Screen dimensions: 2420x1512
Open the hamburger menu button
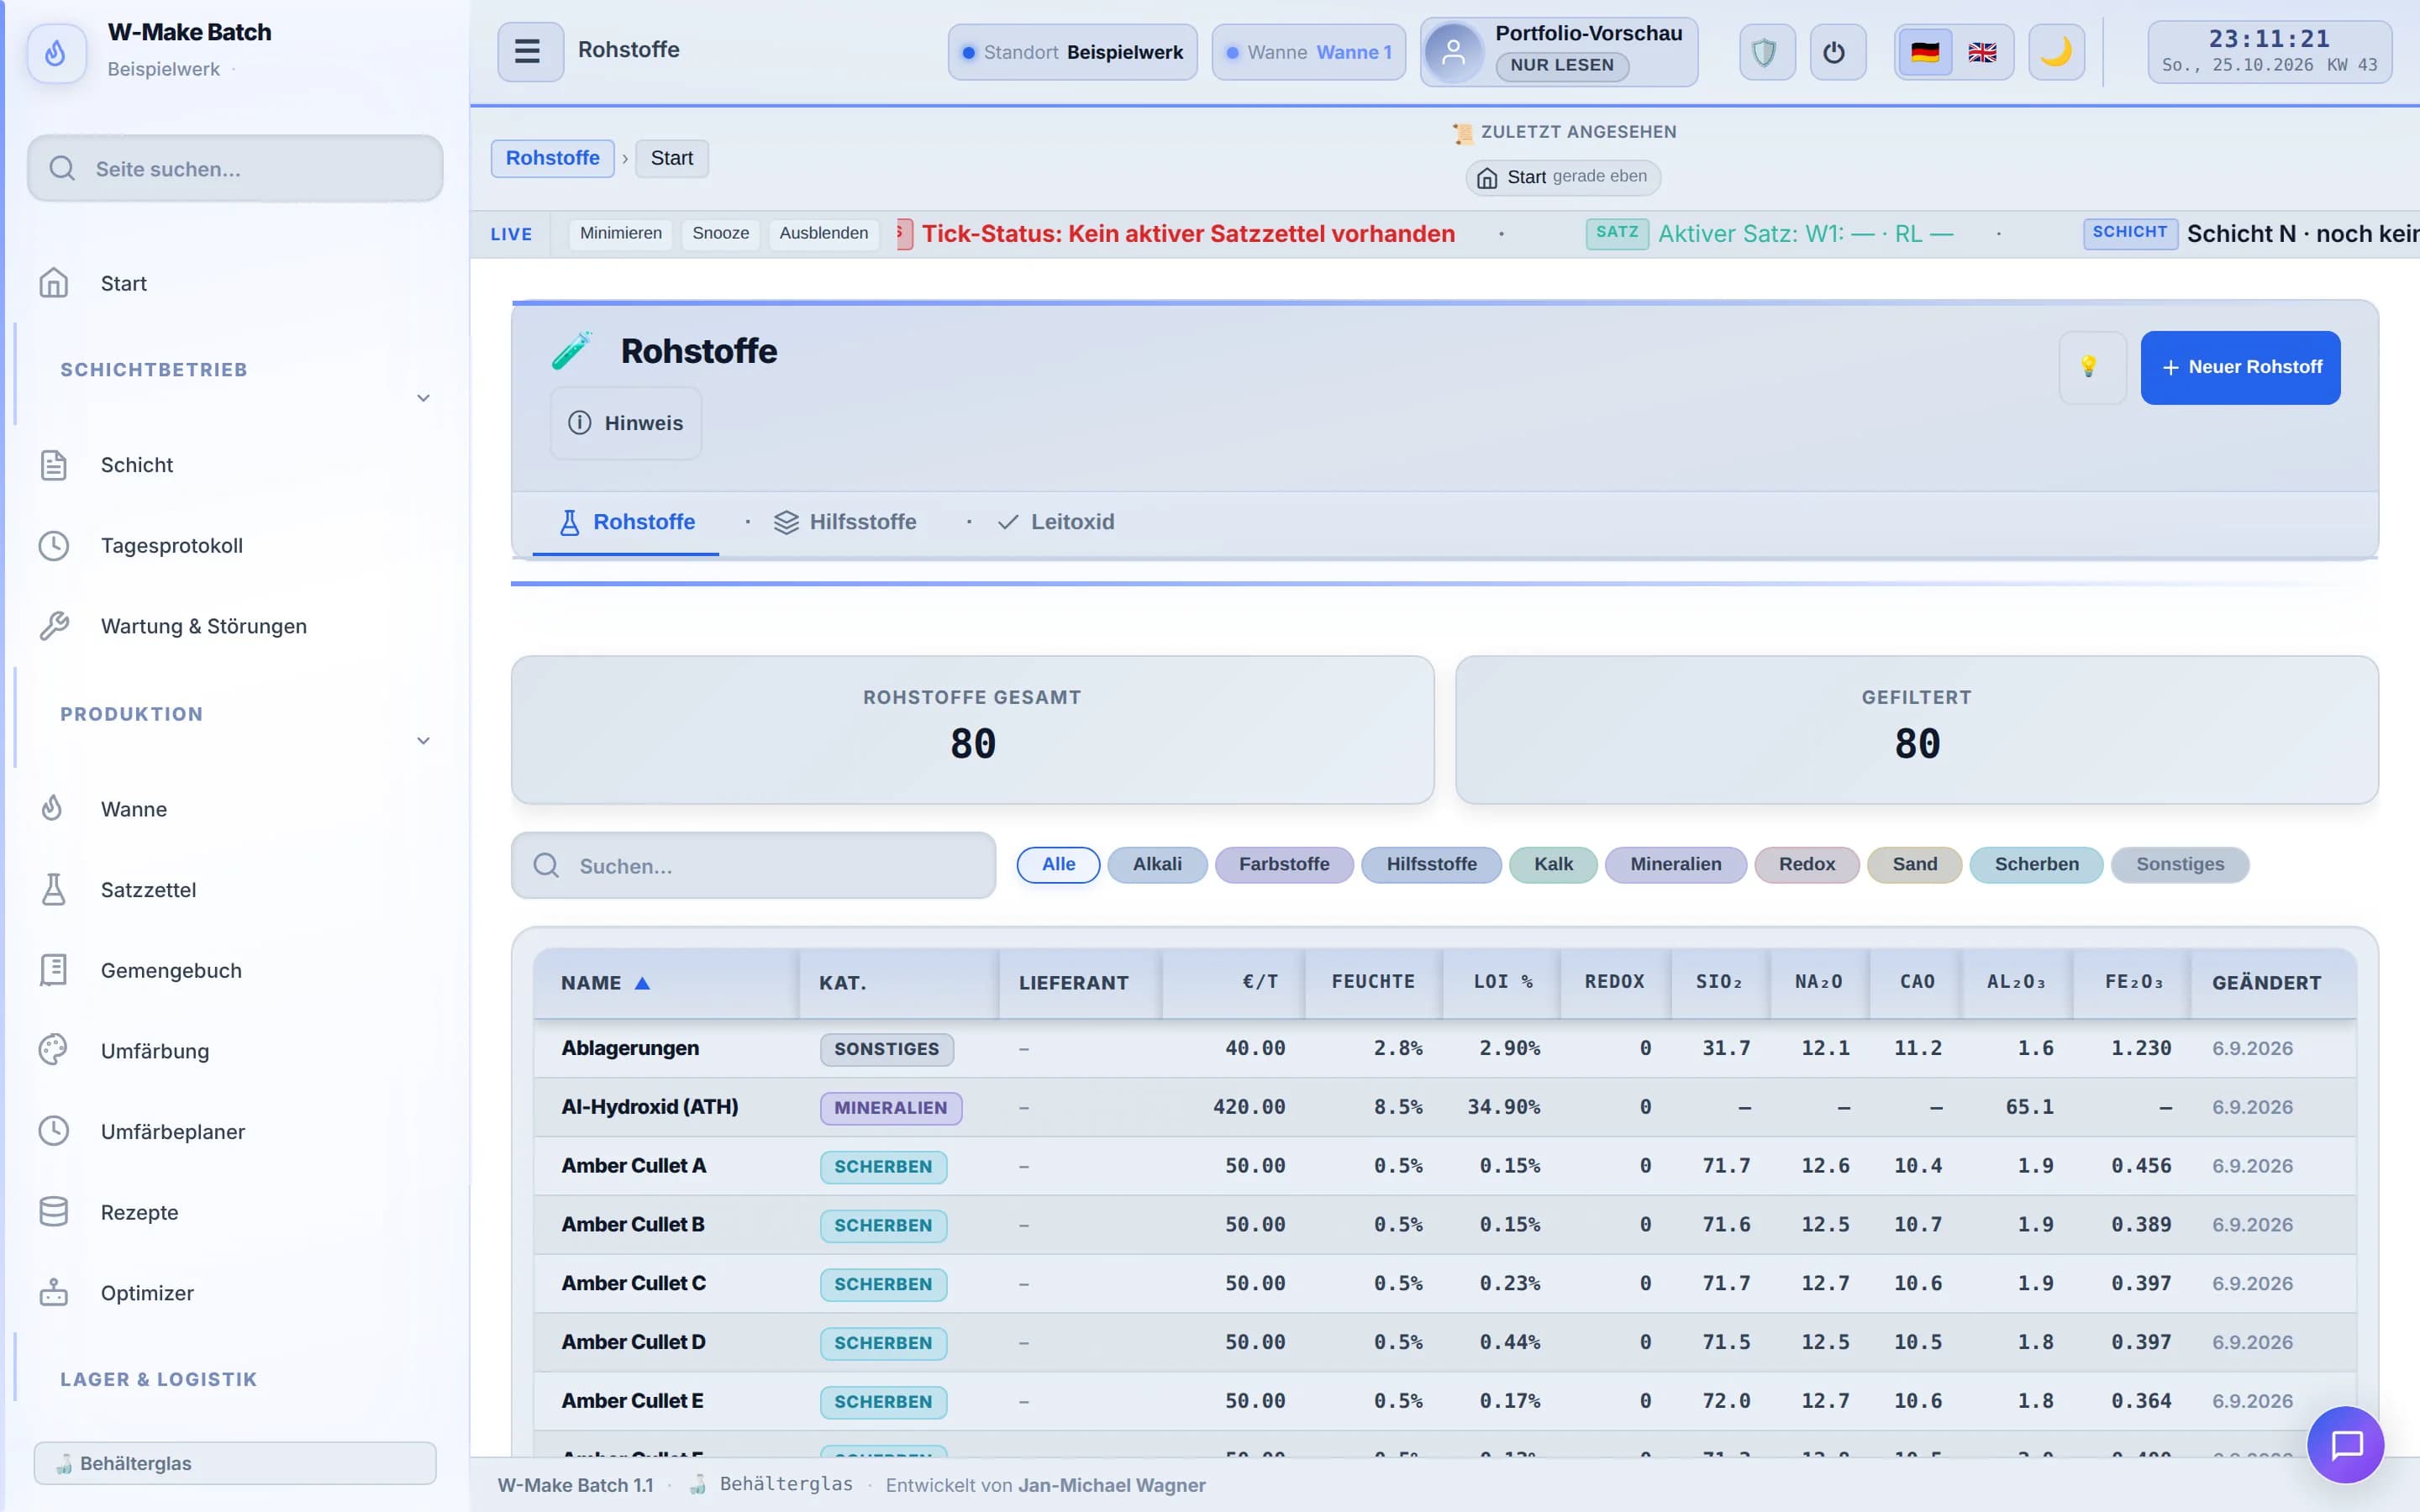tap(530, 51)
